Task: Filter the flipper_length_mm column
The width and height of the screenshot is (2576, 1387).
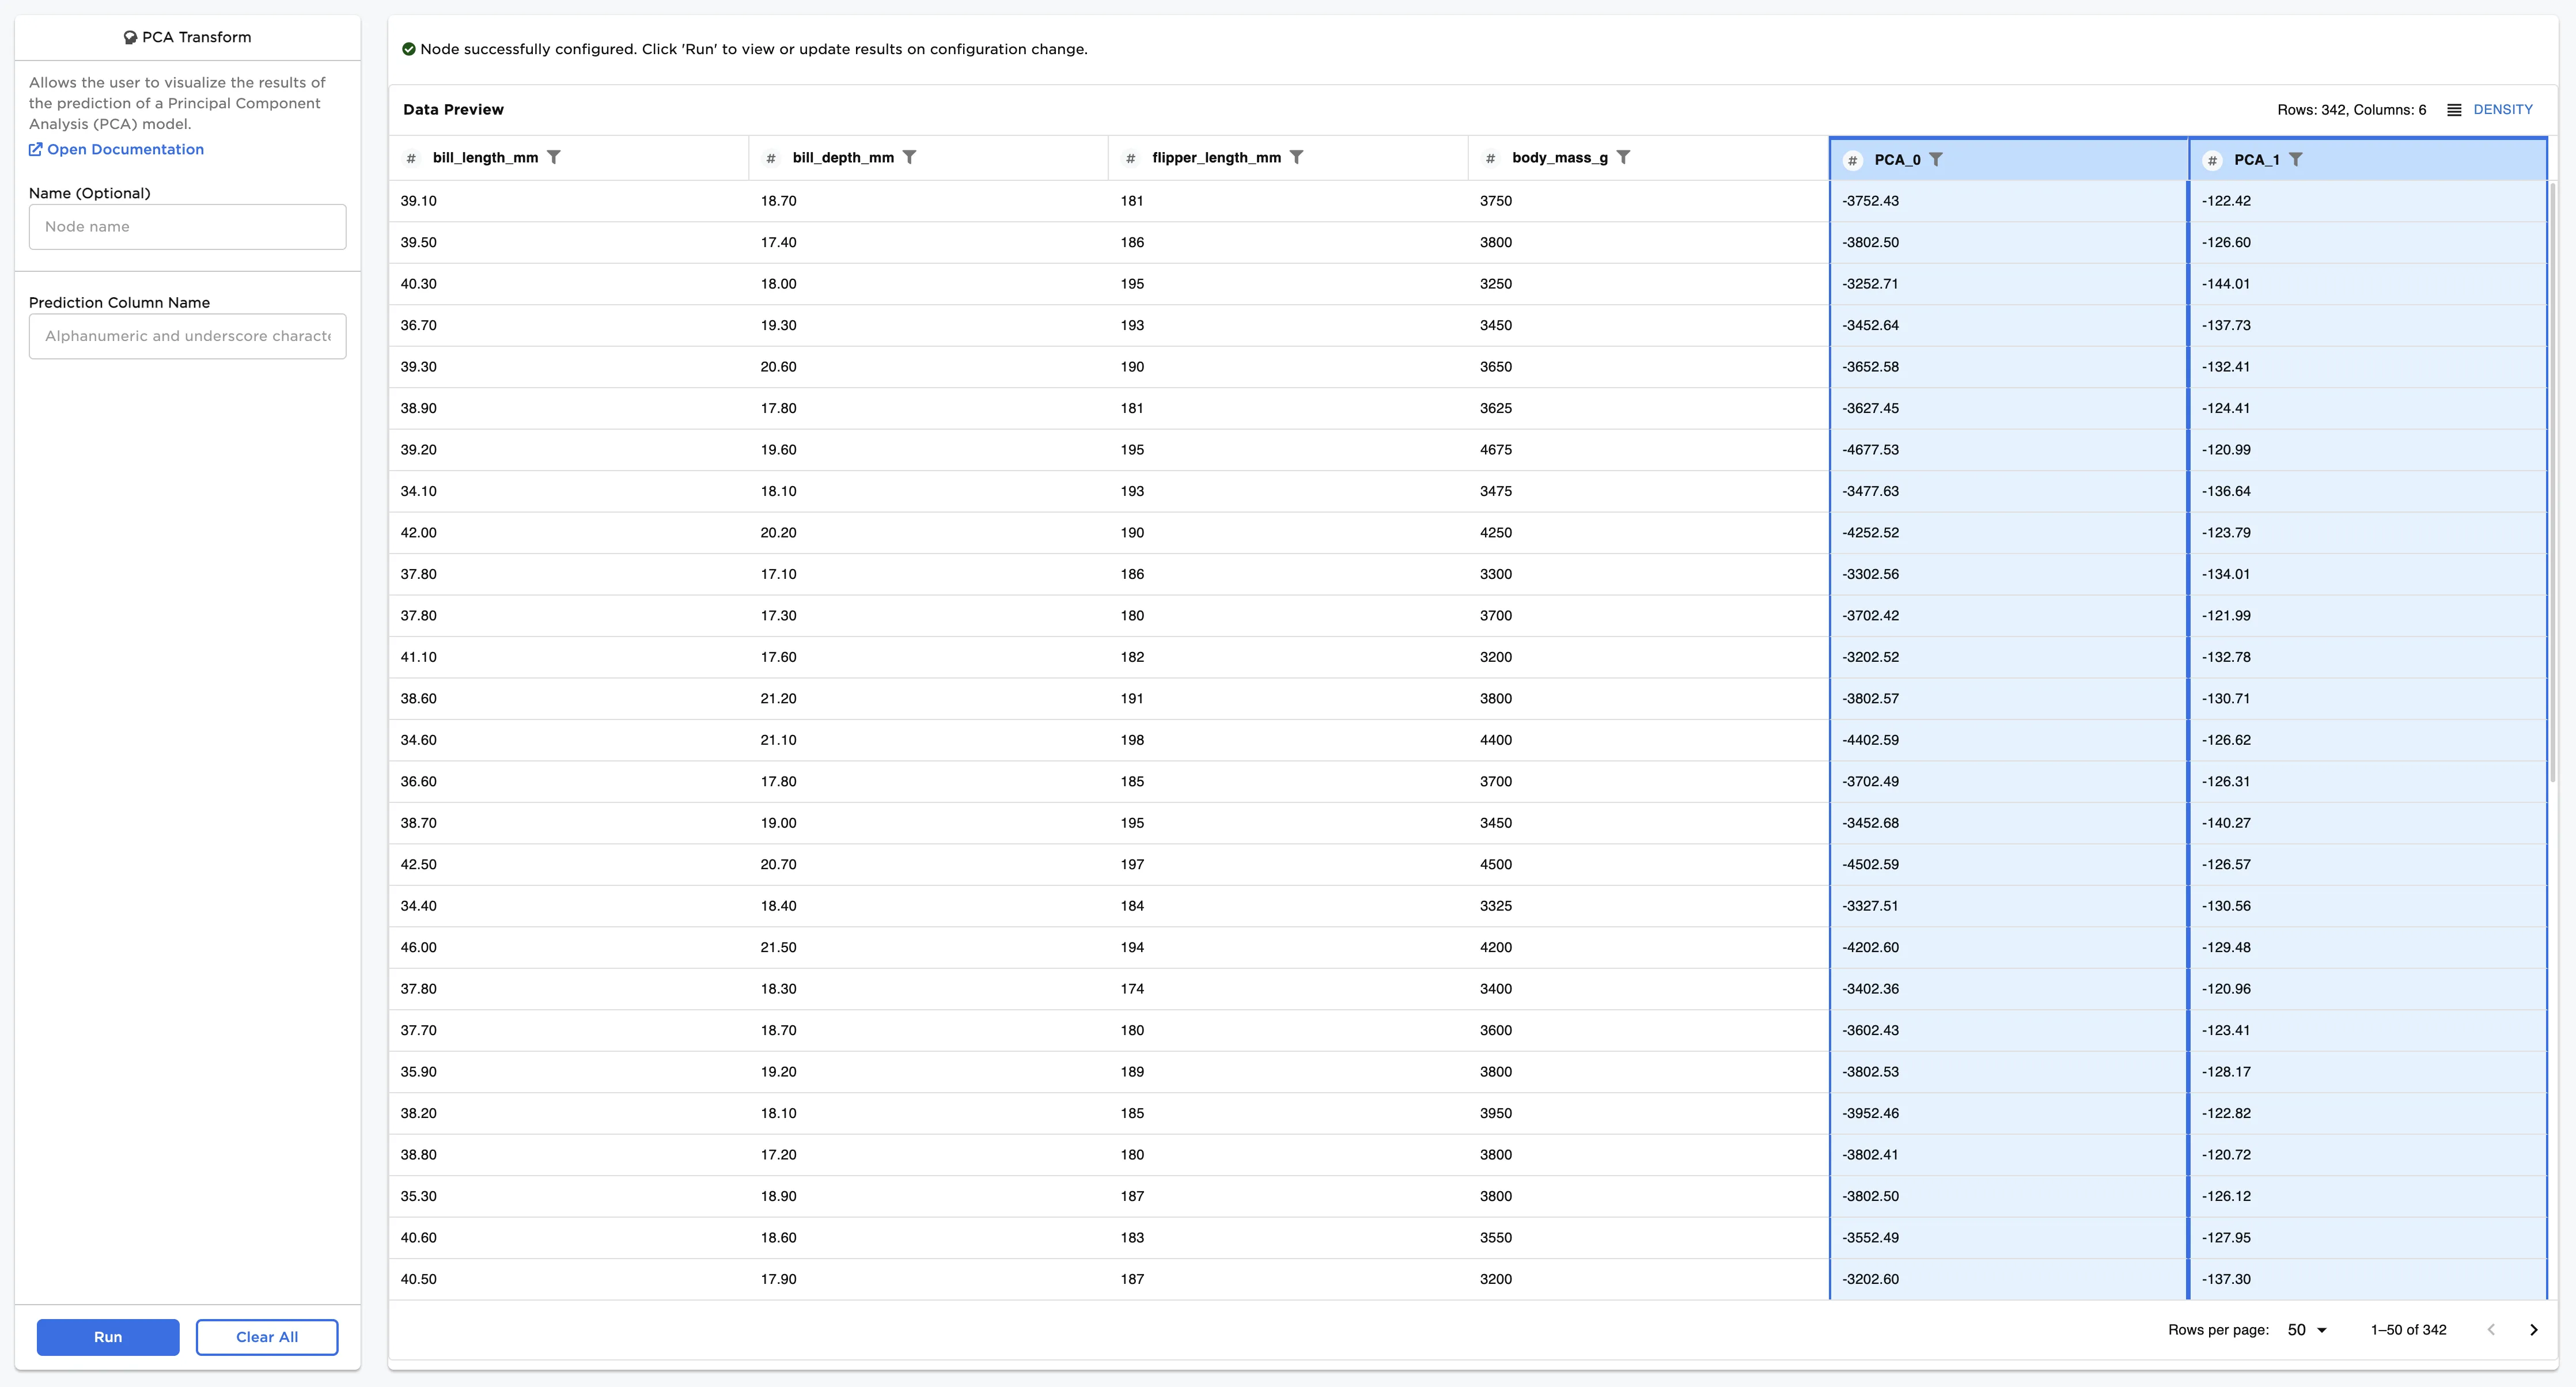Action: (x=1297, y=157)
